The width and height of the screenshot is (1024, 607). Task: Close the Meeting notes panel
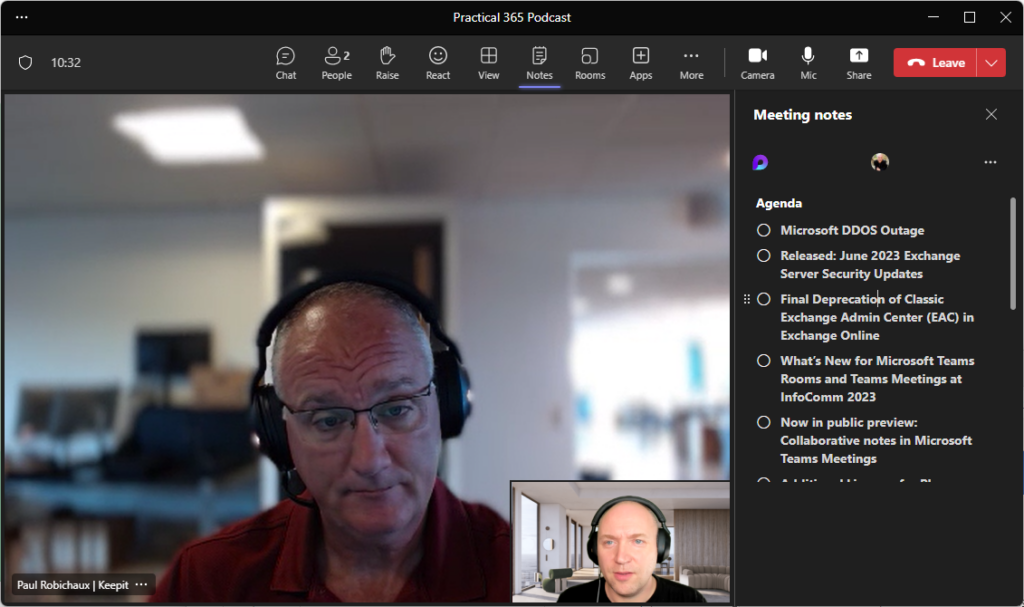pos(991,114)
